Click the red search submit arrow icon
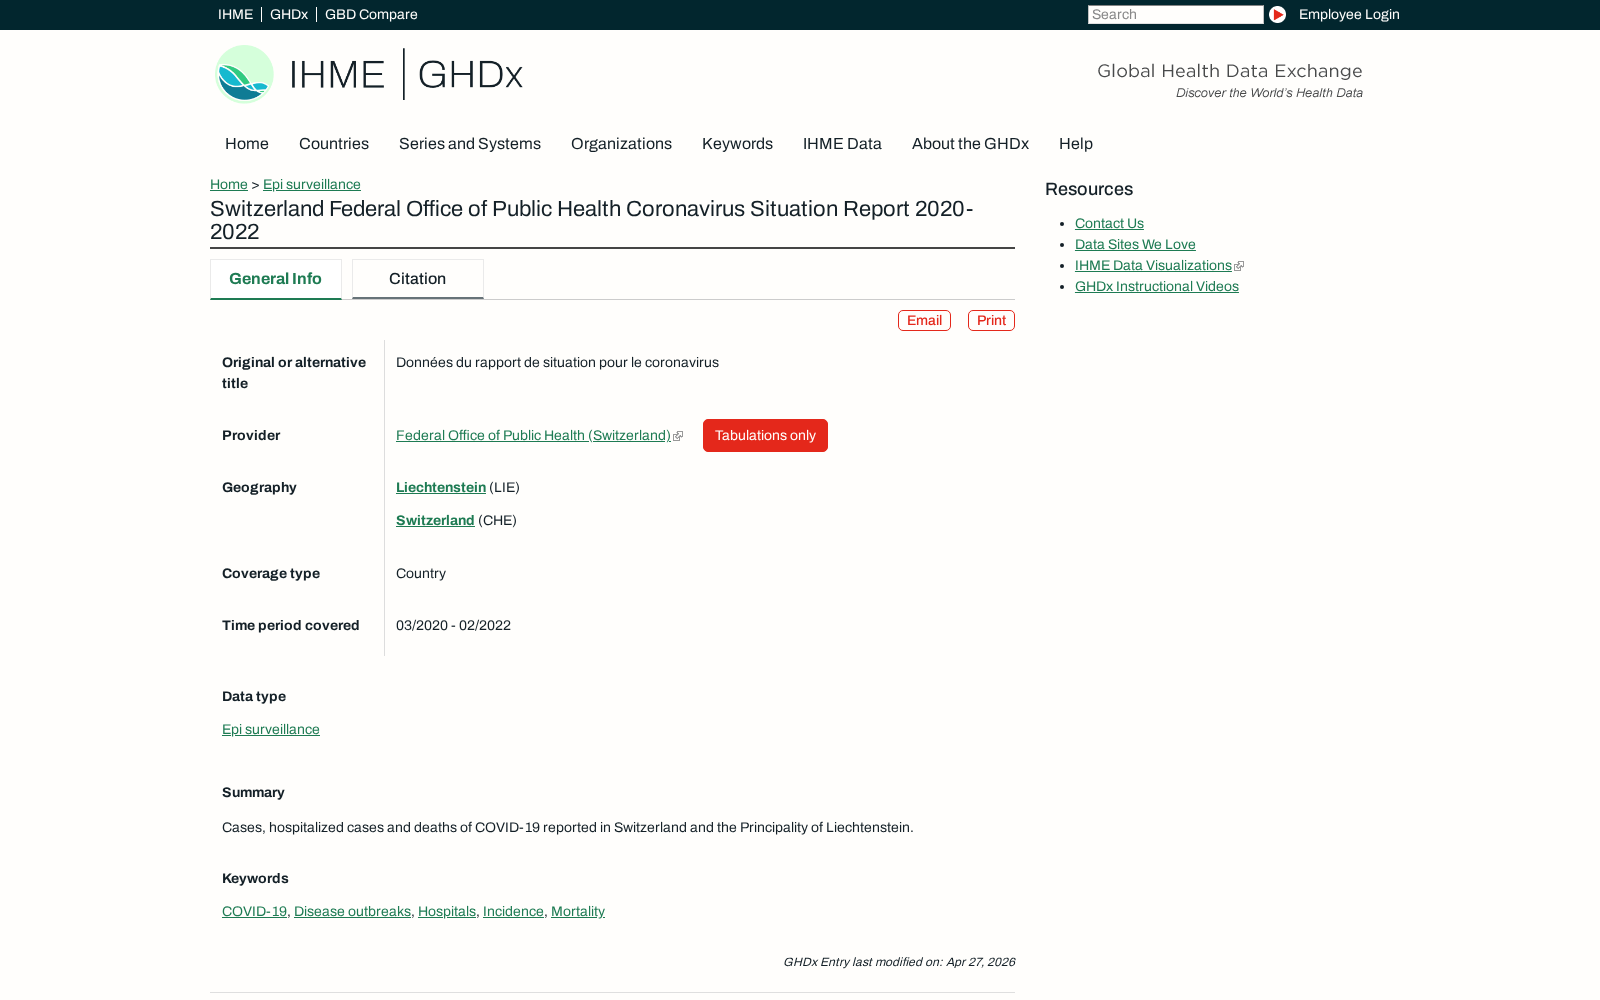The width and height of the screenshot is (1600, 1000). click(x=1277, y=14)
